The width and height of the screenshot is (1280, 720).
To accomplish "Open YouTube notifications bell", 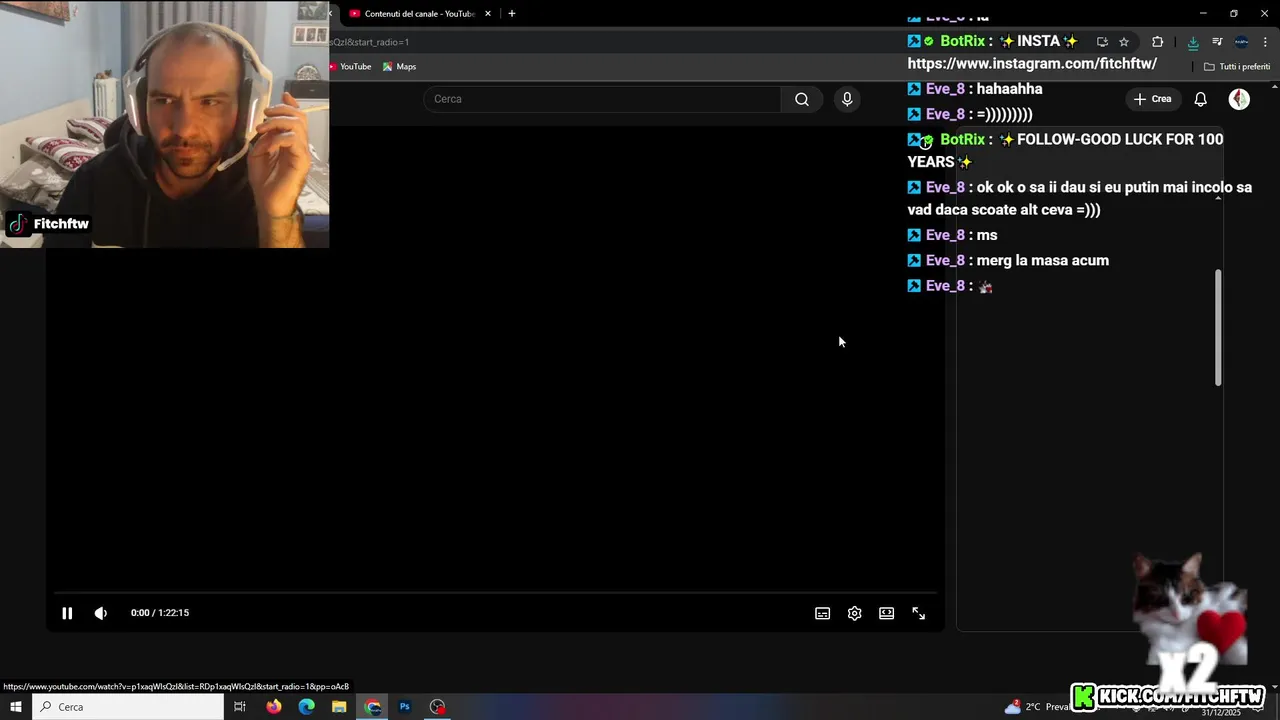I will [x=1200, y=99].
